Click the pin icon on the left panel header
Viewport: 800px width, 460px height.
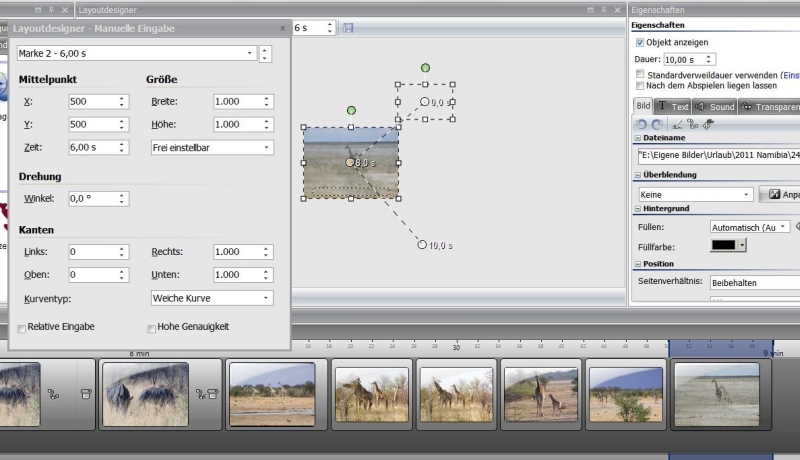(52, 10)
